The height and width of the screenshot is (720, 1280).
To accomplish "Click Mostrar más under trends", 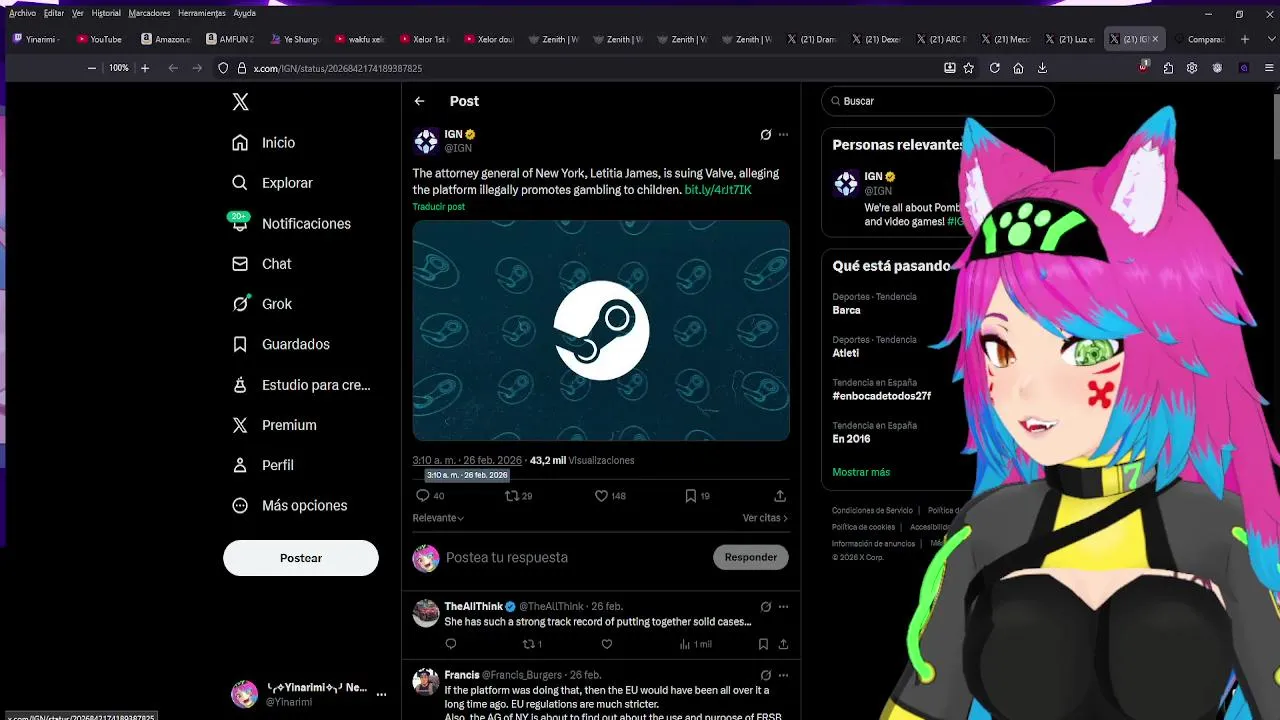I will tap(861, 472).
